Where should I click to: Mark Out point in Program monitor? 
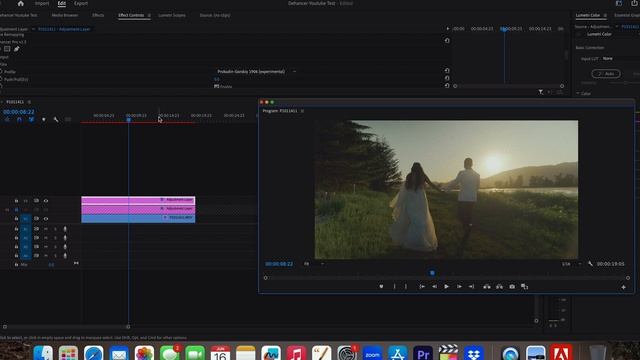pos(406,287)
